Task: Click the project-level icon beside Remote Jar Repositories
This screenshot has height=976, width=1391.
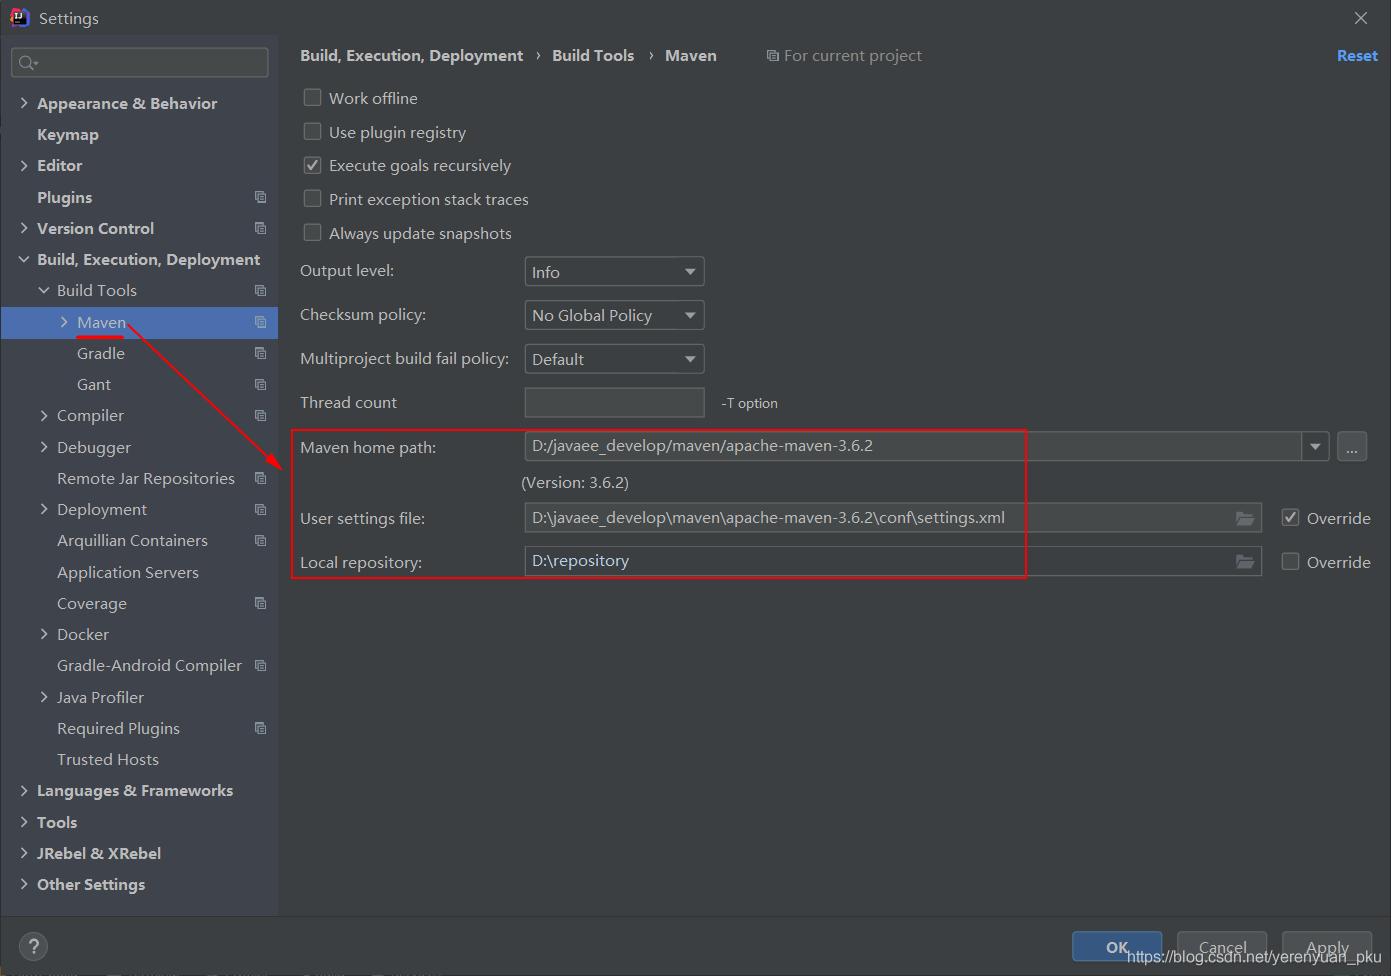Action: click(260, 478)
